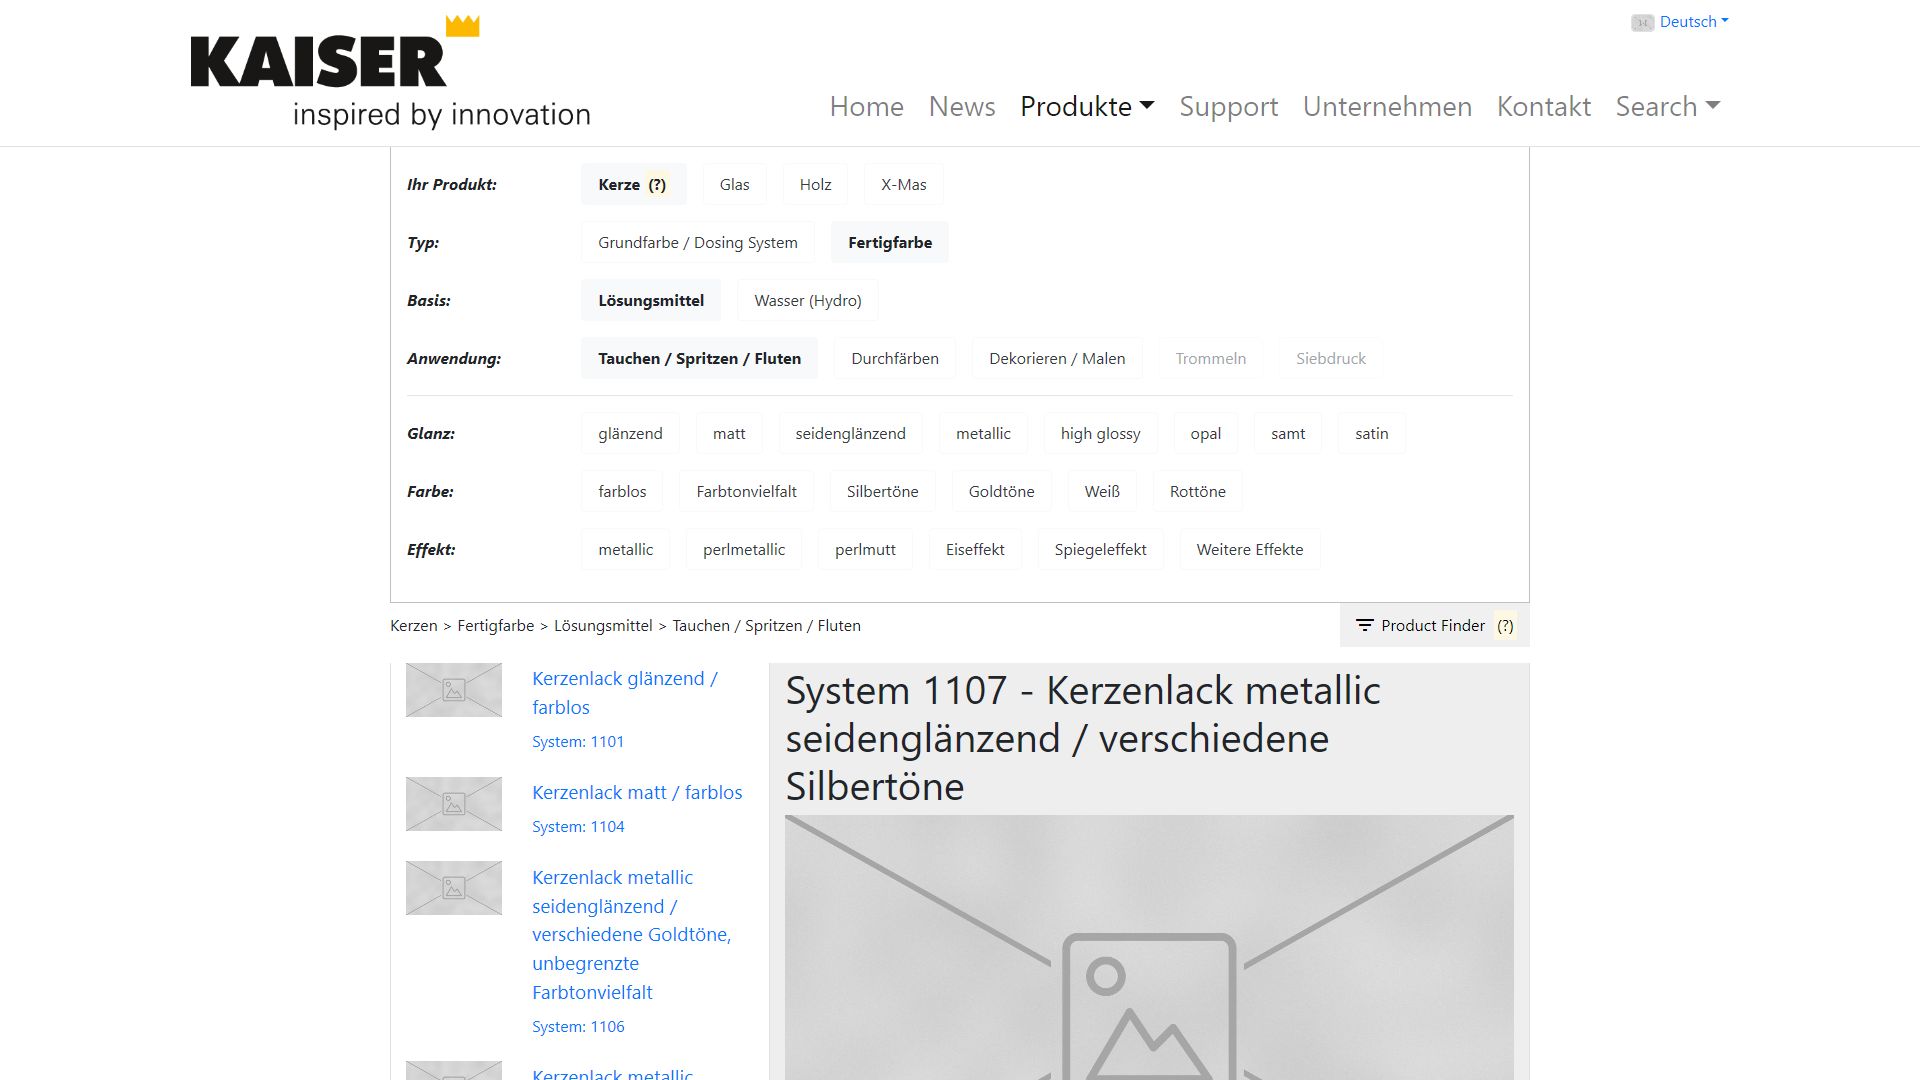Open the Search dropdown in navigation
This screenshot has height=1080, width=1920.
coord(1667,106)
